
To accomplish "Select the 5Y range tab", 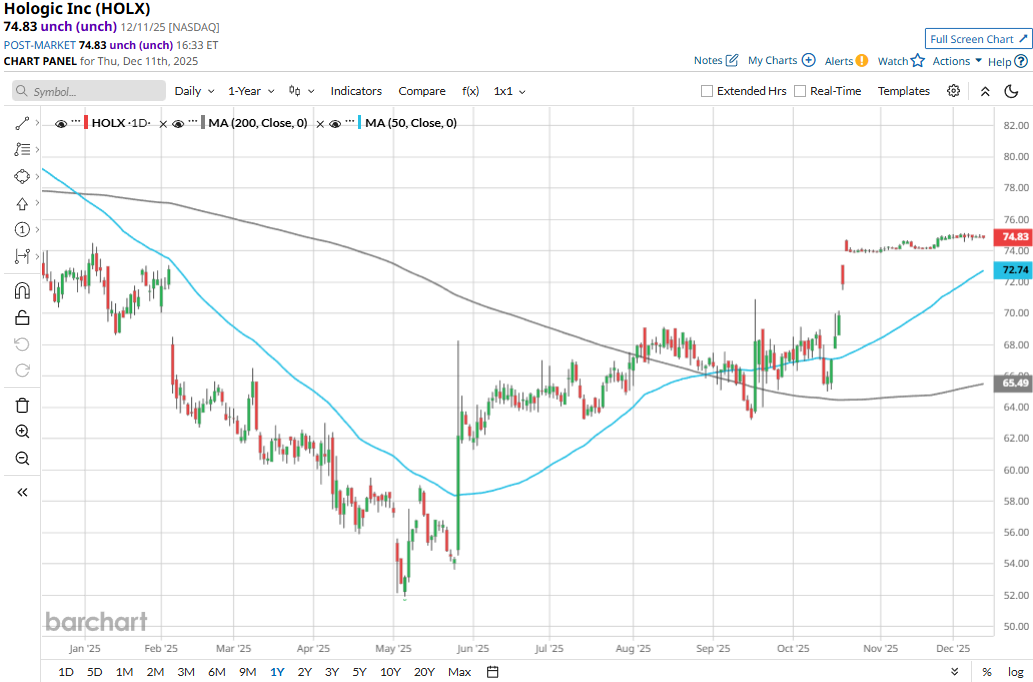I will tap(359, 671).
